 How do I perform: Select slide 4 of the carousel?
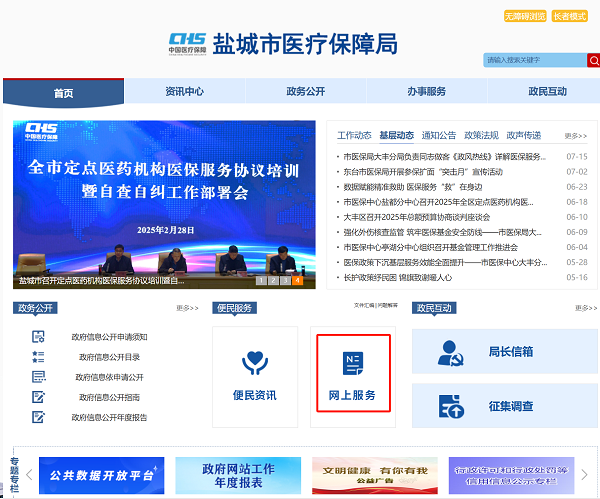pos(297,280)
